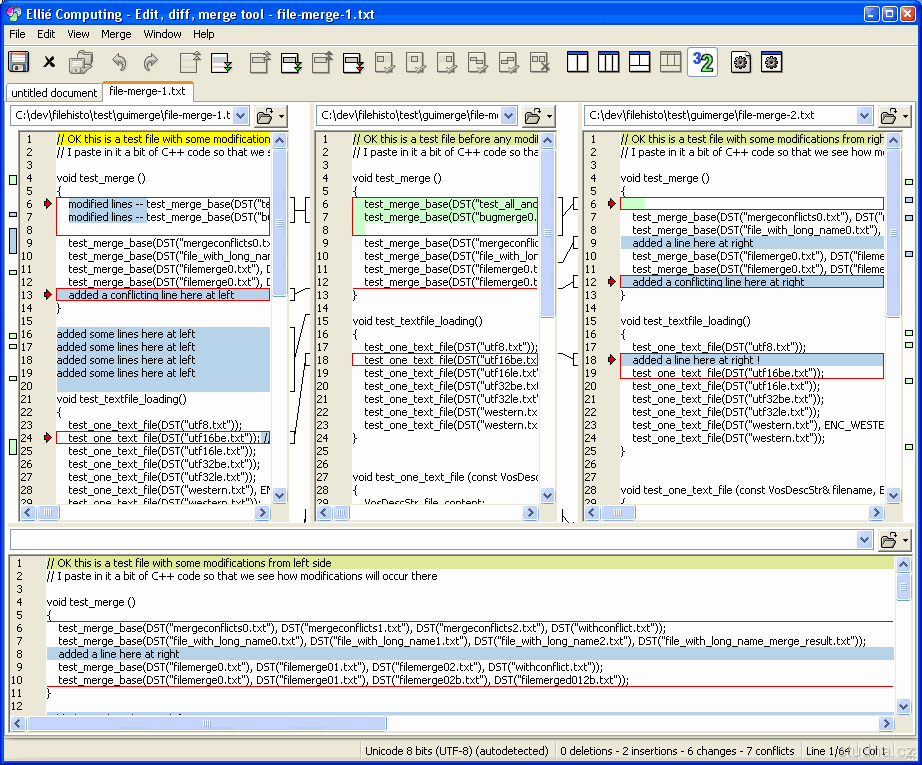
Task: Click the black X close document icon
Action: (x=49, y=62)
